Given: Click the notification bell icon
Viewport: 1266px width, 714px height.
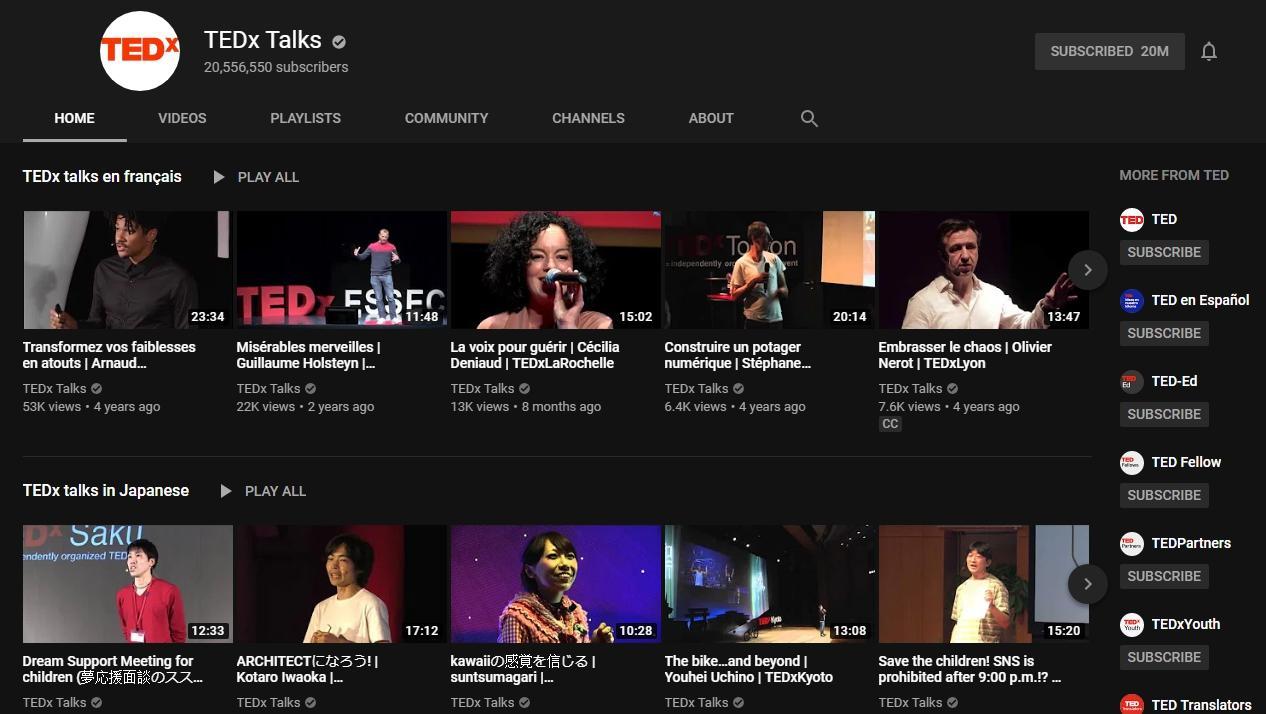Looking at the screenshot, I should pyautogui.click(x=1209, y=51).
